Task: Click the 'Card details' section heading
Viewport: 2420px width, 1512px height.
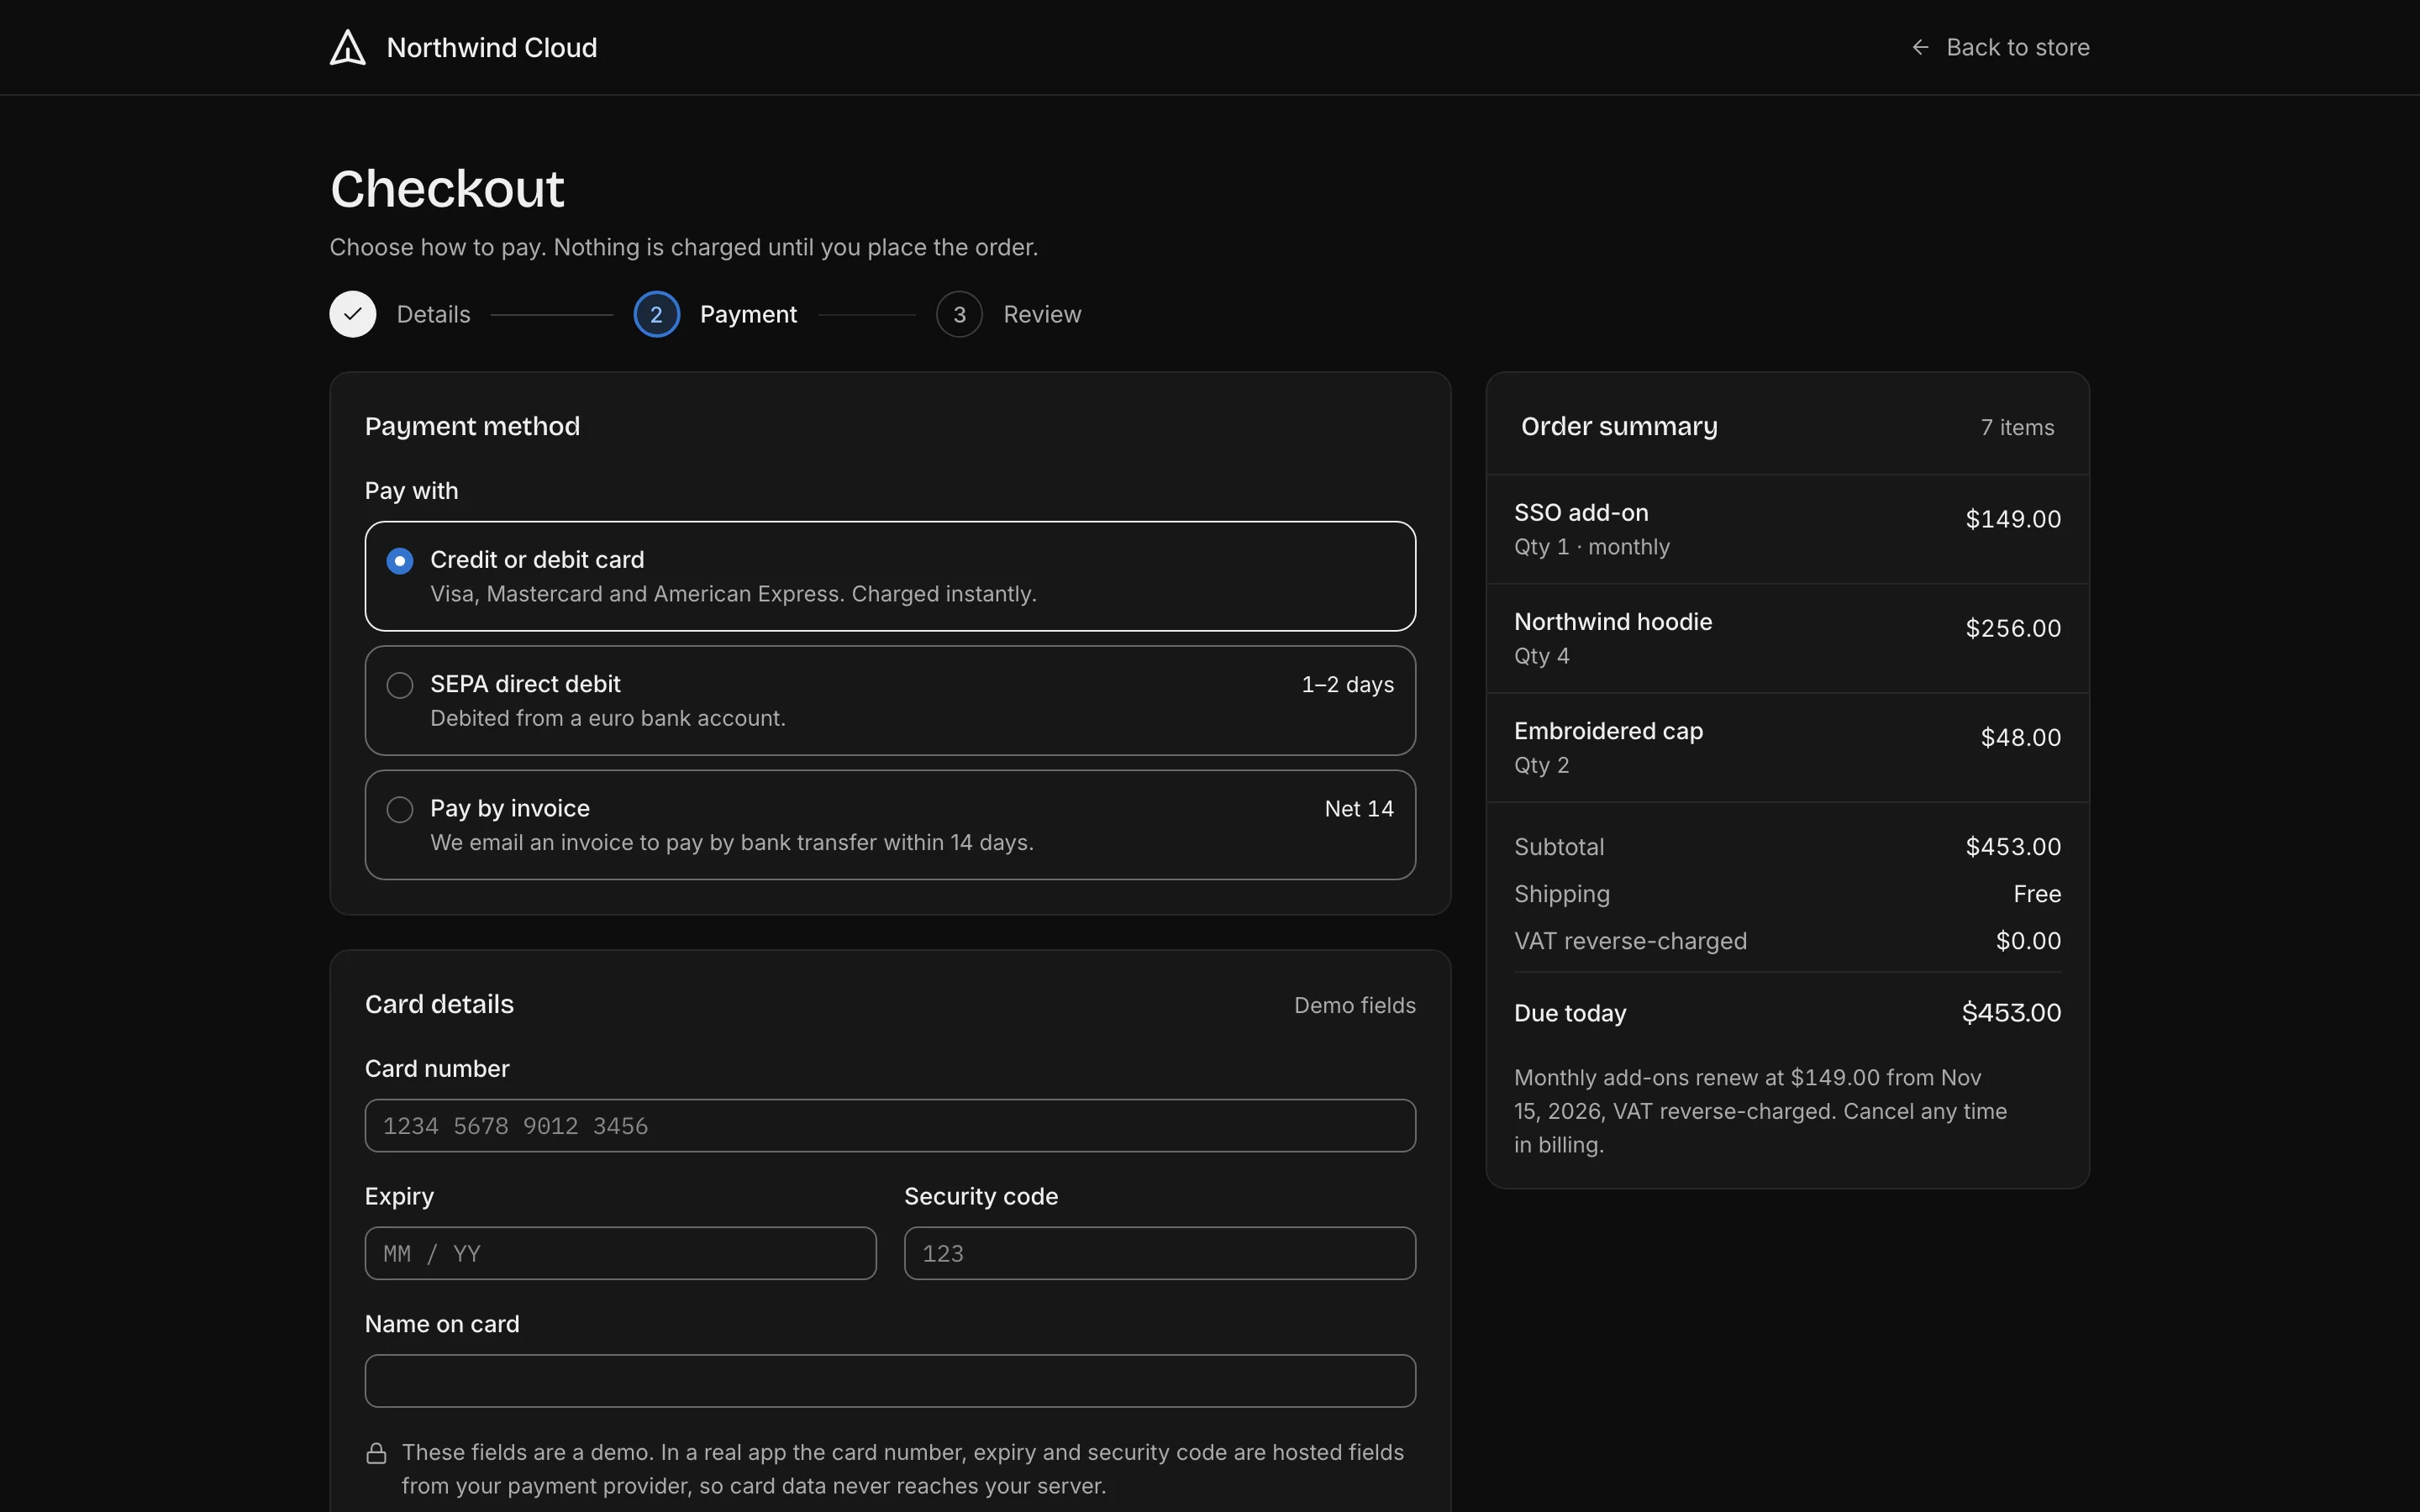Action: pos(439,1004)
